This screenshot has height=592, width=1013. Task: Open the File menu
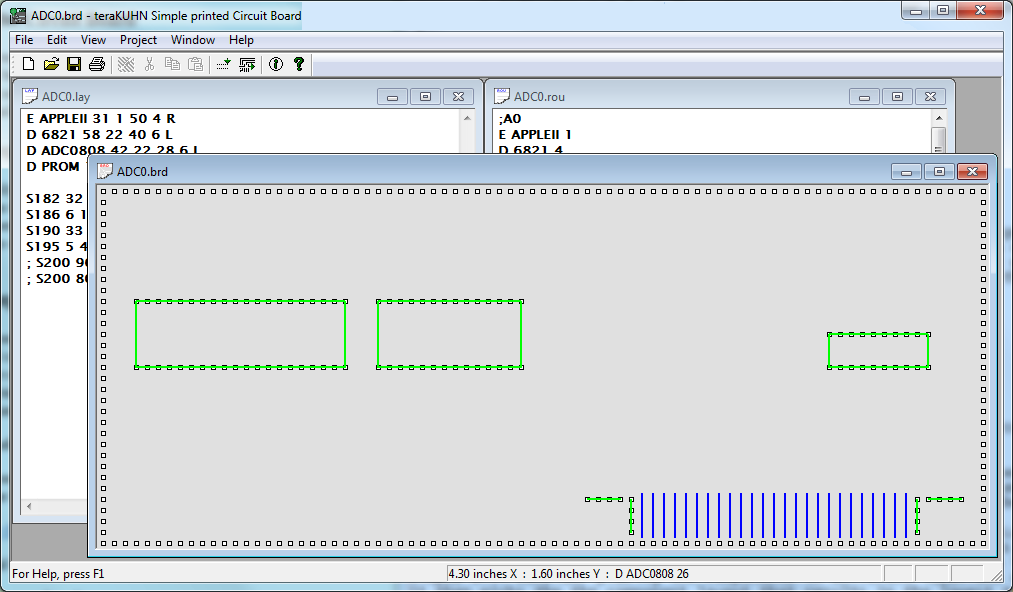tap(24, 40)
